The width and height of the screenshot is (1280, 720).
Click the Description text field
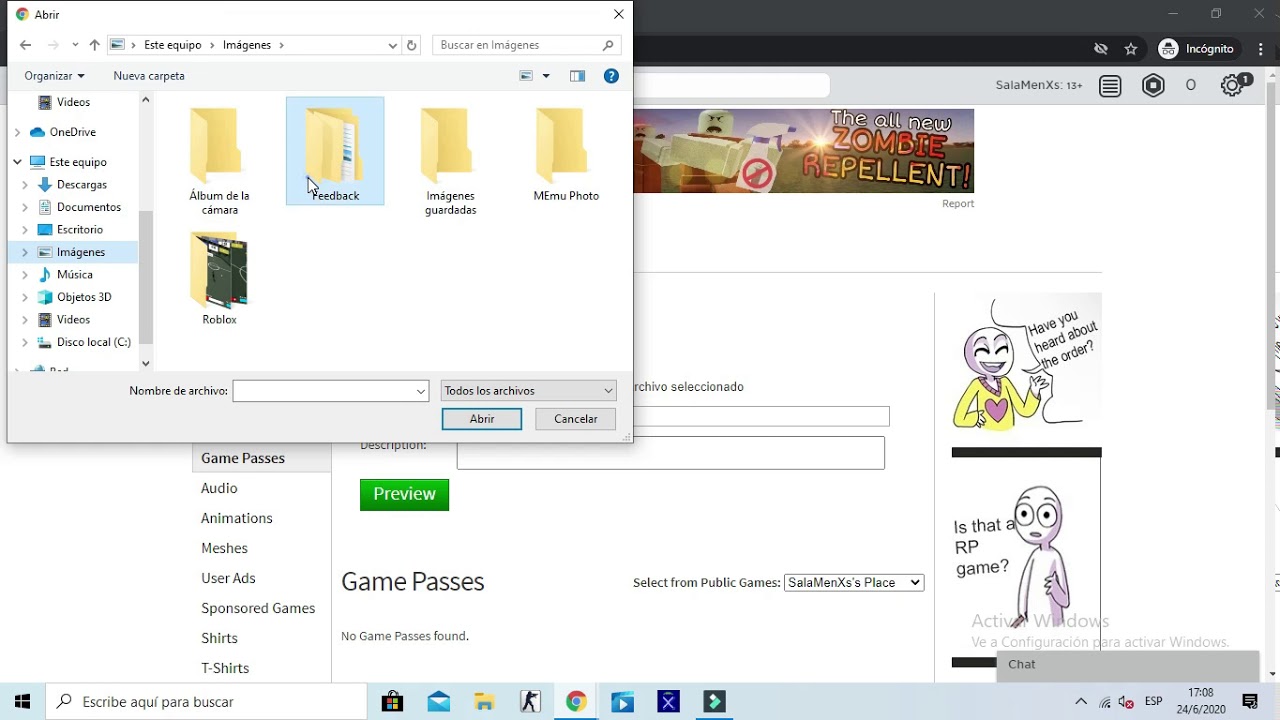pyautogui.click(x=670, y=452)
